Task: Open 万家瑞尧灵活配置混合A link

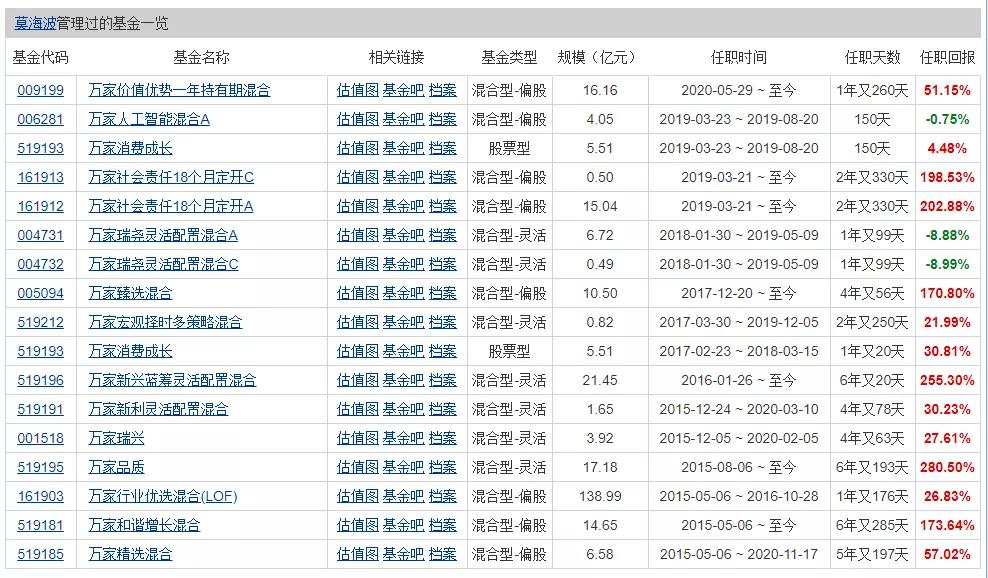Action: (x=163, y=235)
